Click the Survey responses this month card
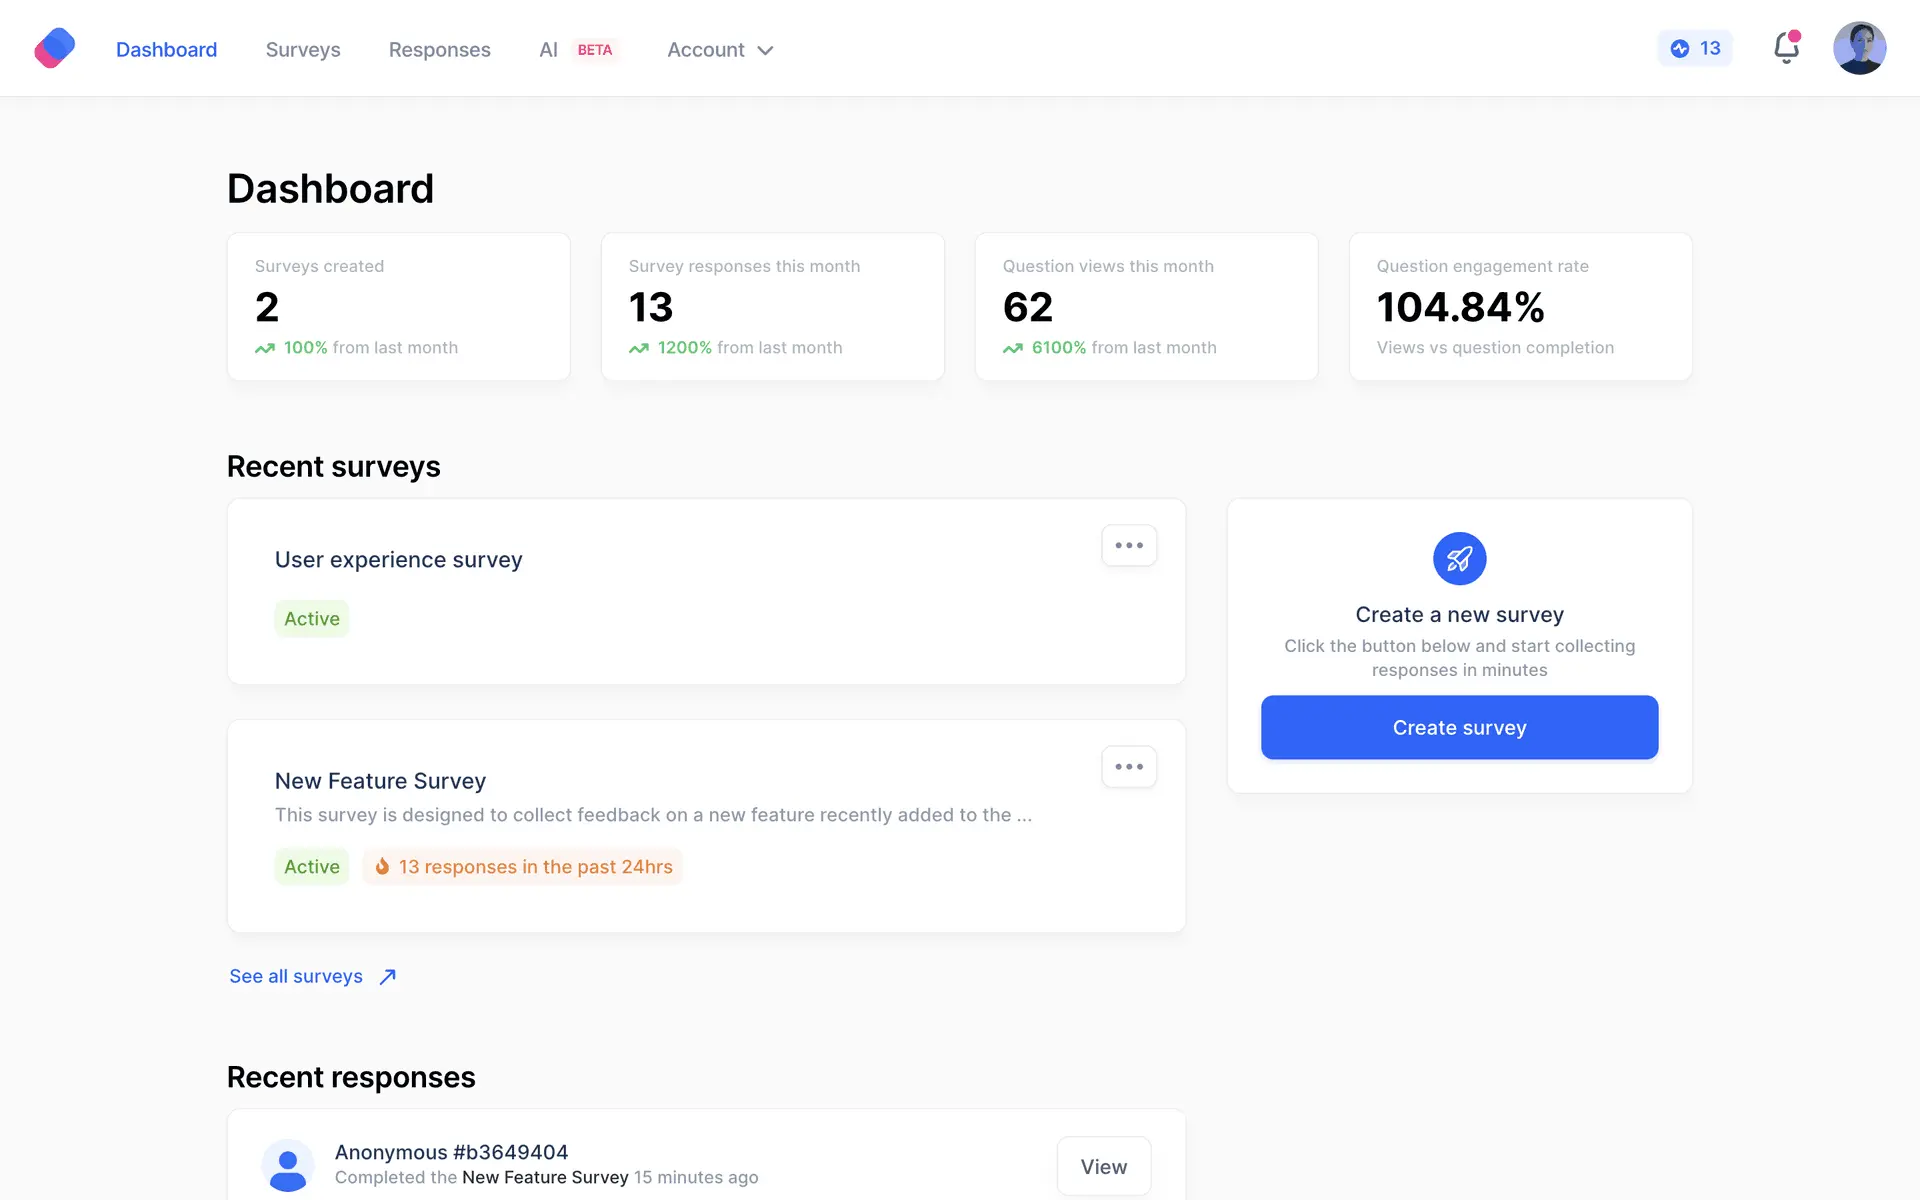The height and width of the screenshot is (1200, 1920). (772, 307)
